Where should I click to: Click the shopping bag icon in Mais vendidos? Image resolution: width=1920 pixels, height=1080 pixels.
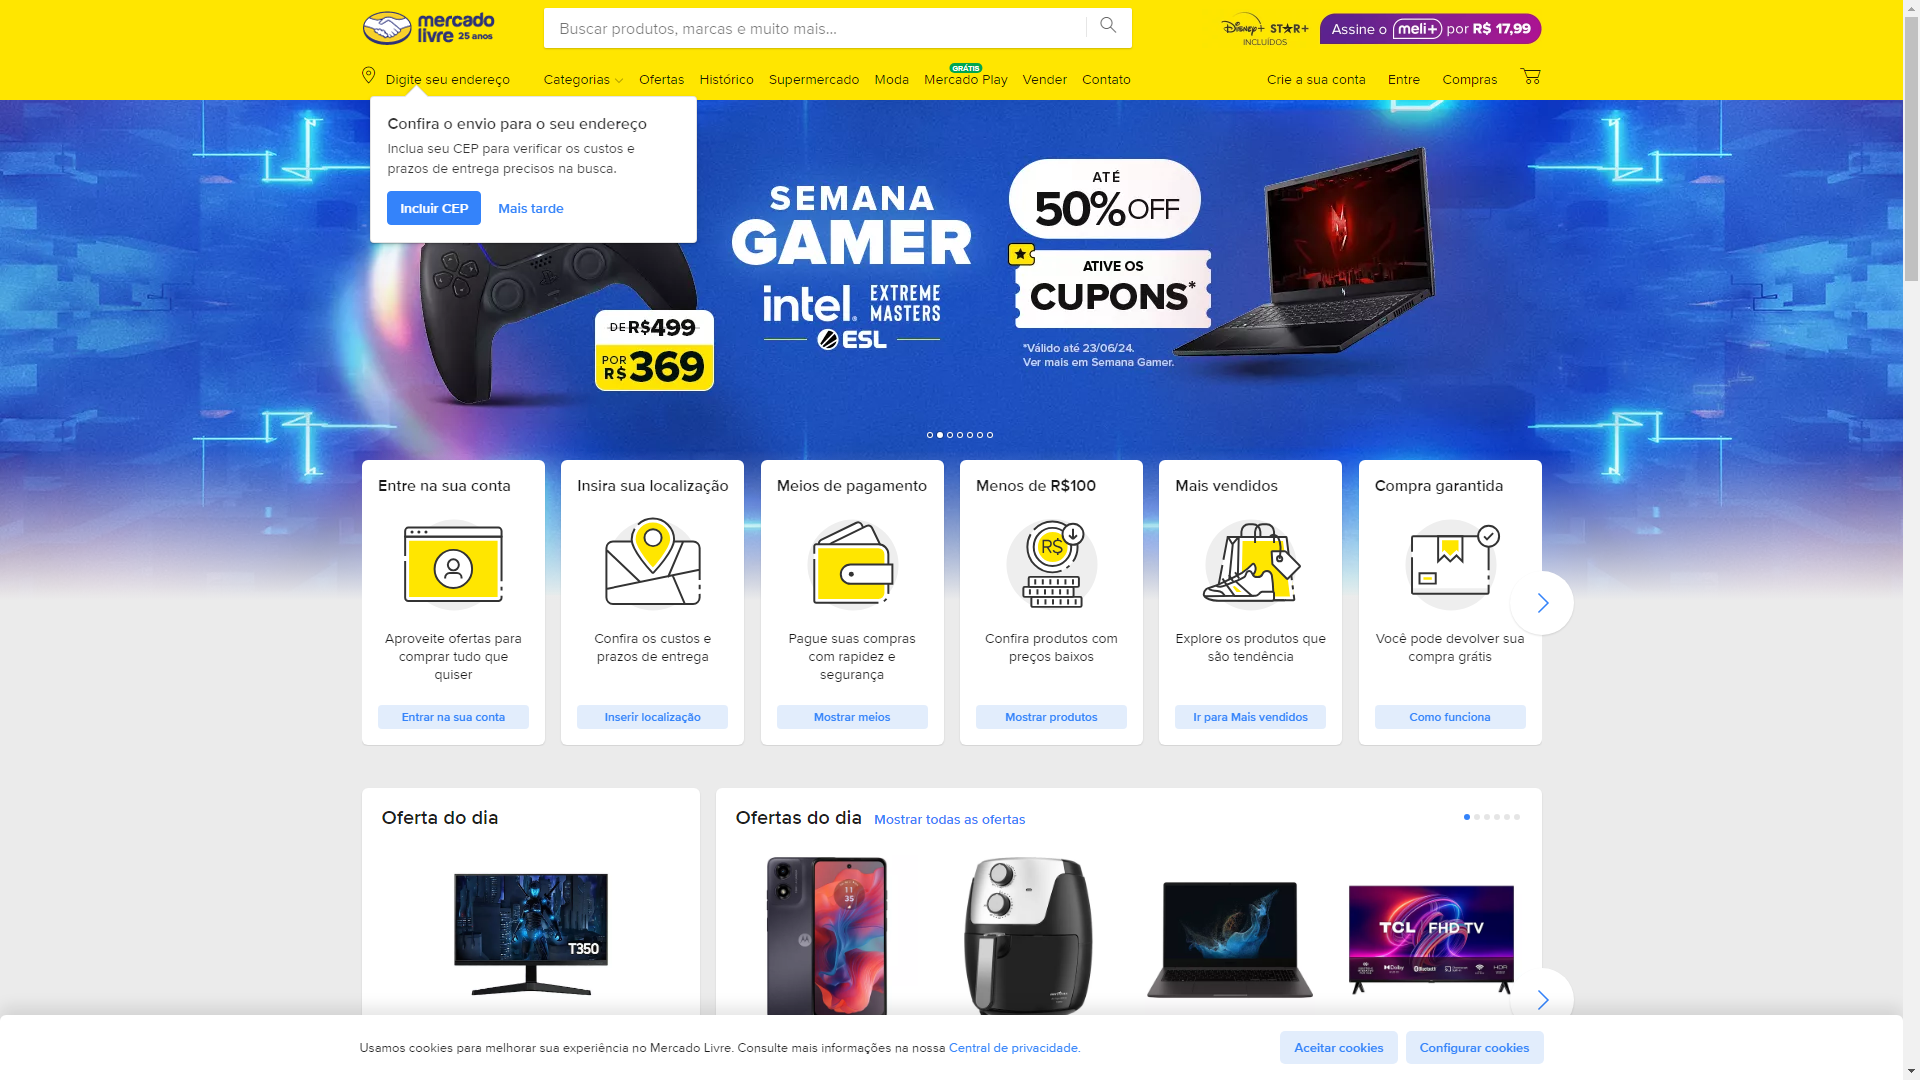[x=1251, y=564]
